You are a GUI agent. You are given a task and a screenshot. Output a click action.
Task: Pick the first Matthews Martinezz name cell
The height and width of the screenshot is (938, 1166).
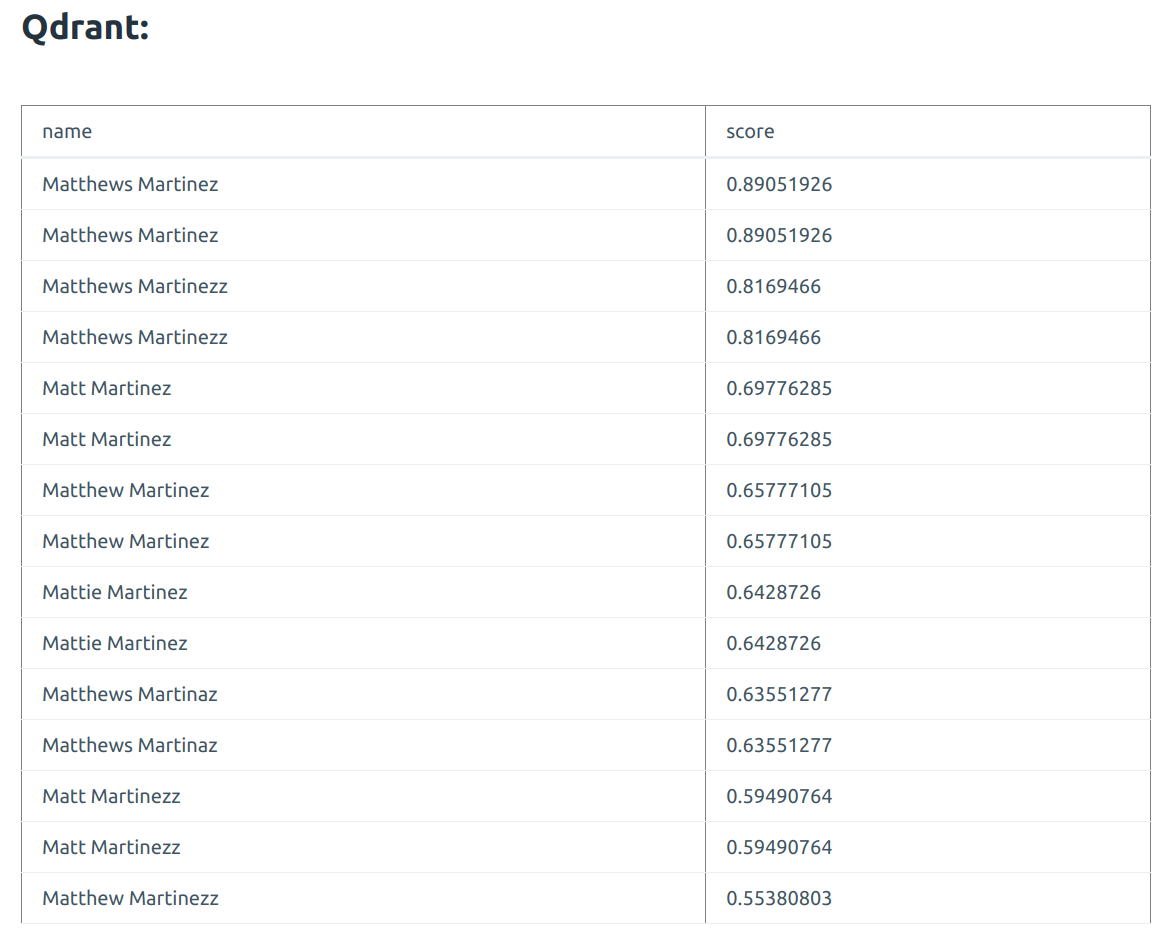135,286
